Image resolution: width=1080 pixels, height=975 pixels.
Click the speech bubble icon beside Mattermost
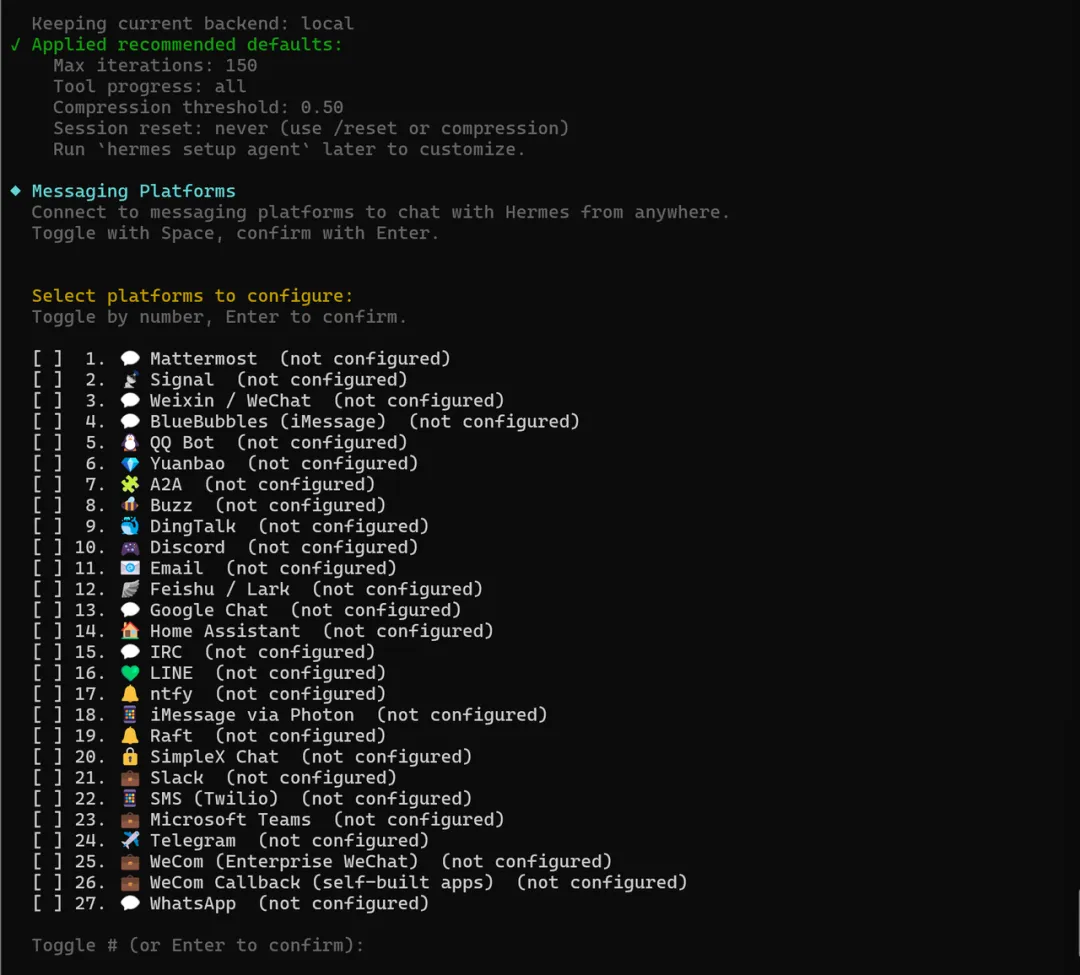(129, 358)
